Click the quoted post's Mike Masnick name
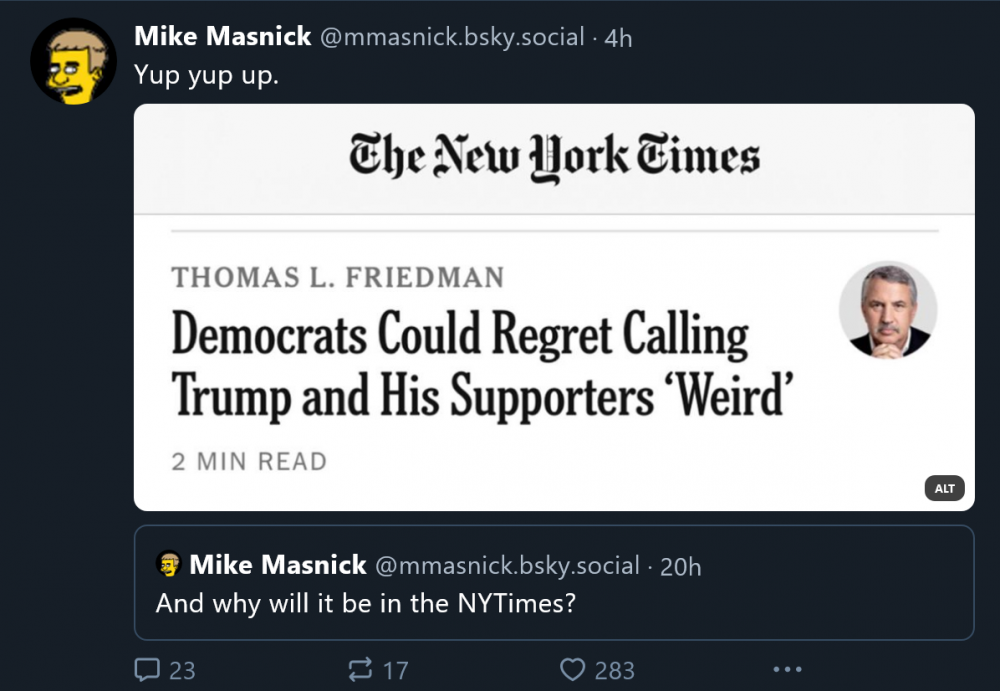The height and width of the screenshot is (691, 1000). tap(278, 565)
